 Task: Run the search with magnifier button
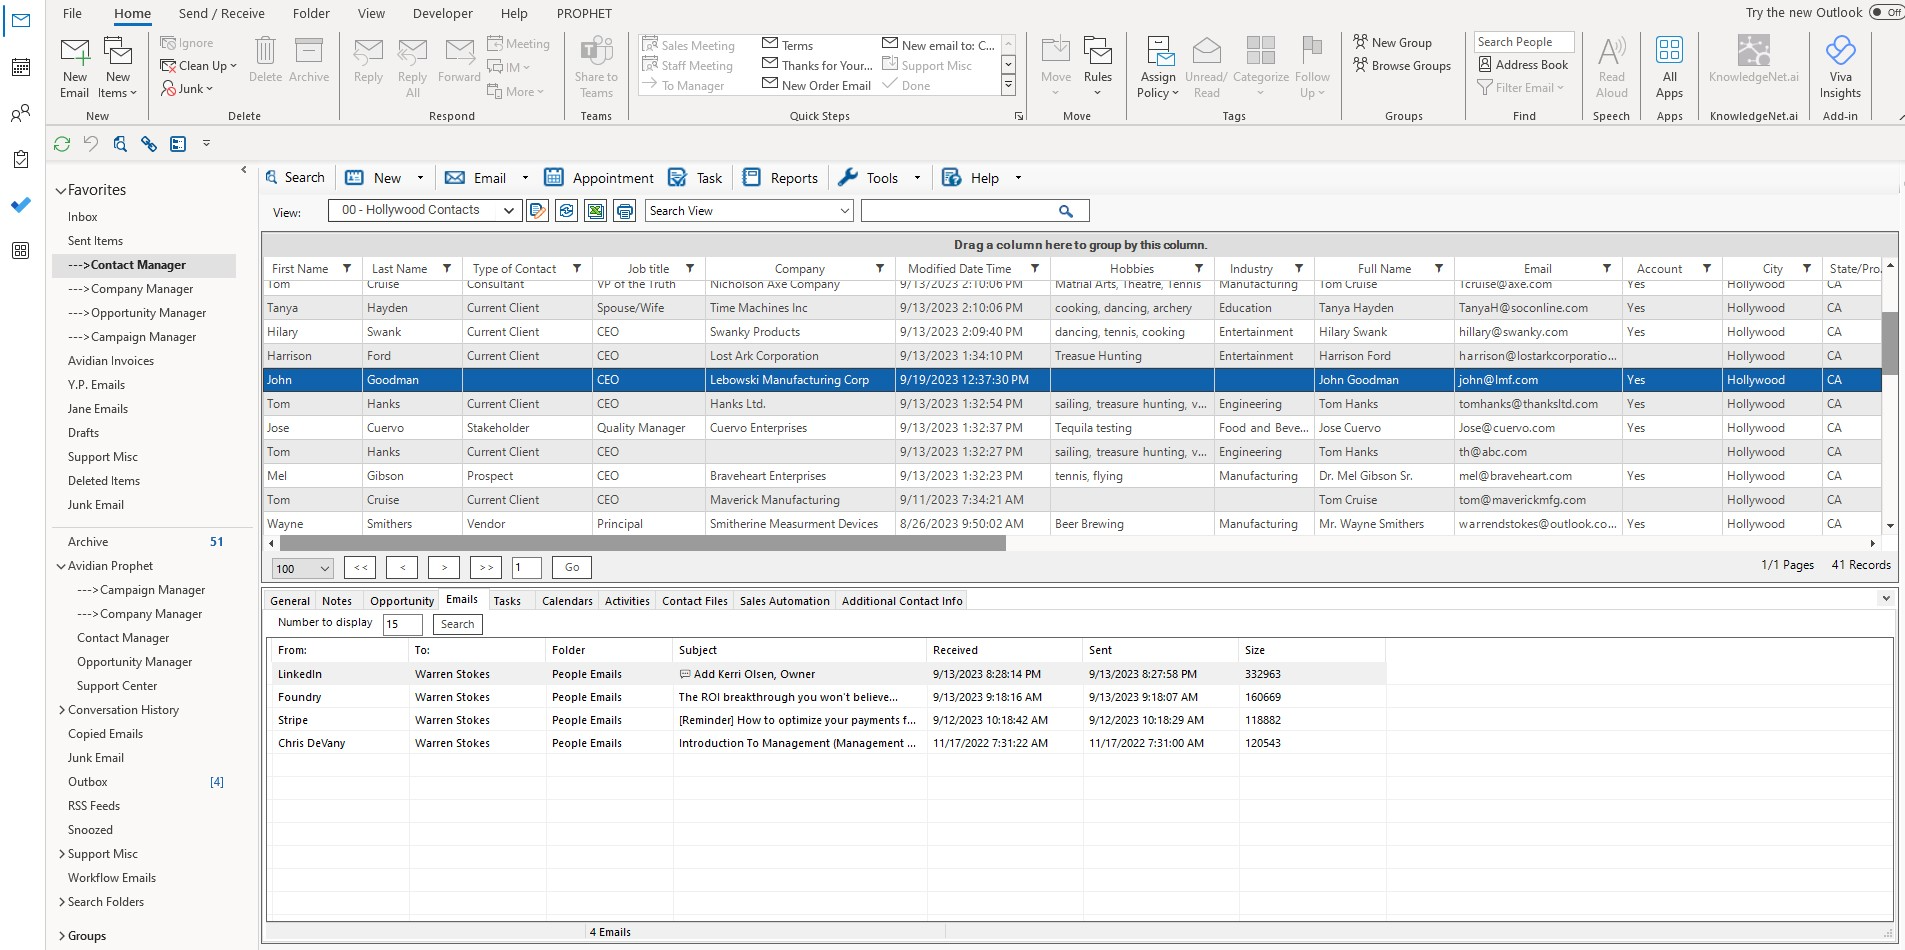tap(1066, 211)
